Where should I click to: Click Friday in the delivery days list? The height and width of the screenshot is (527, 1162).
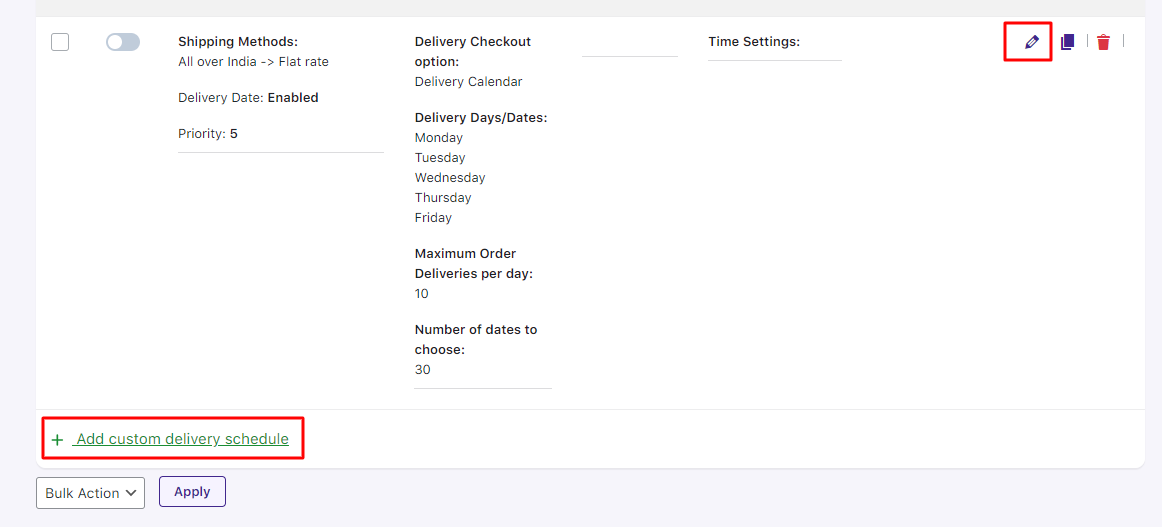[433, 218]
